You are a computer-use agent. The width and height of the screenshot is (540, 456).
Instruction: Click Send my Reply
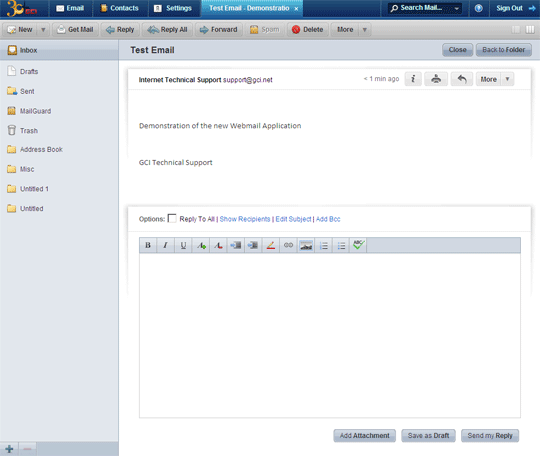490,436
